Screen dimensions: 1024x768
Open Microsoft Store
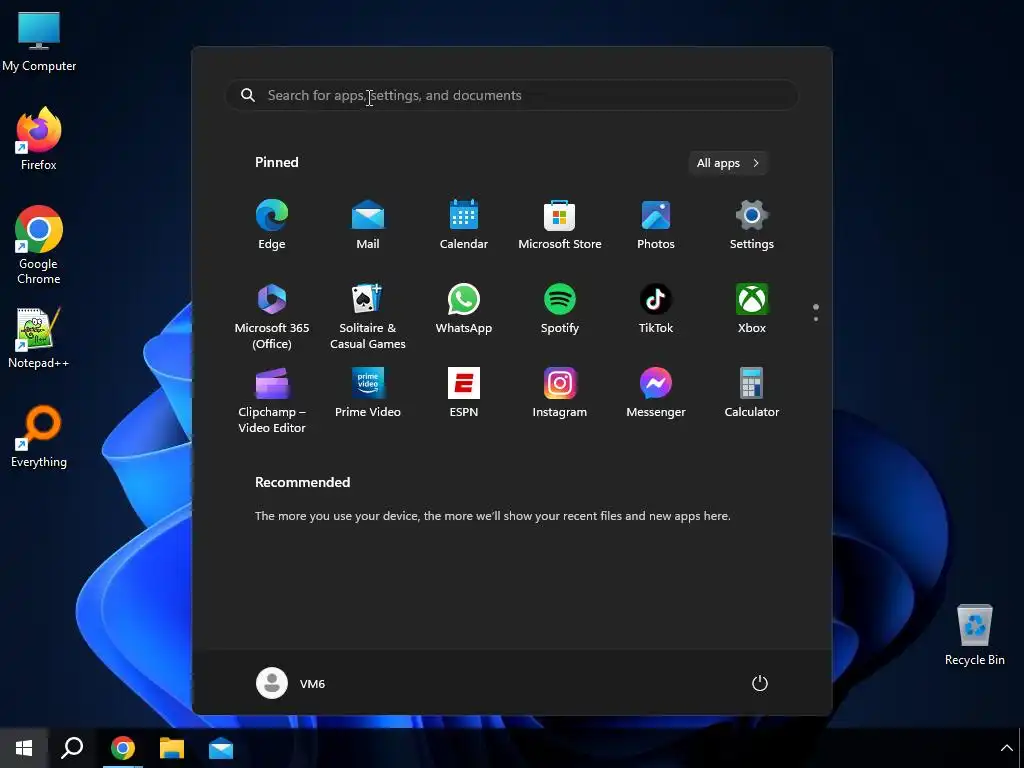click(x=560, y=225)
